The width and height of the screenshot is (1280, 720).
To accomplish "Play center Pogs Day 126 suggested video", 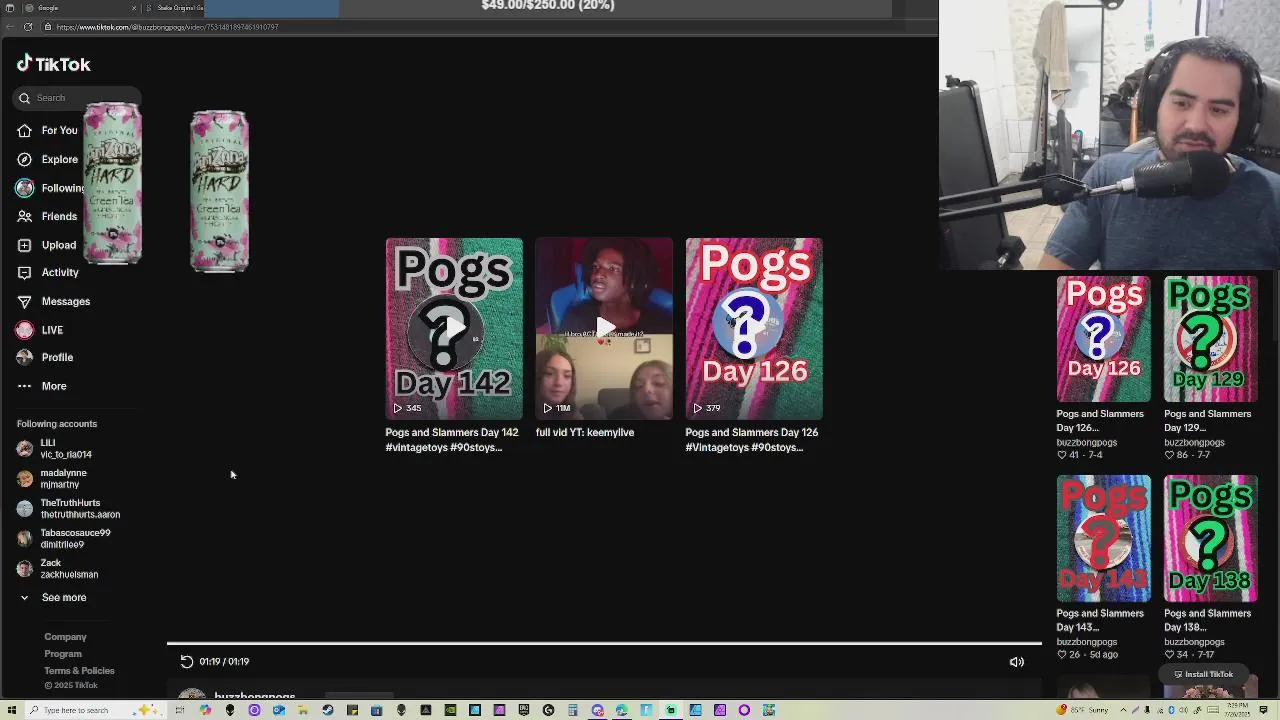I will tap(754, 328).
